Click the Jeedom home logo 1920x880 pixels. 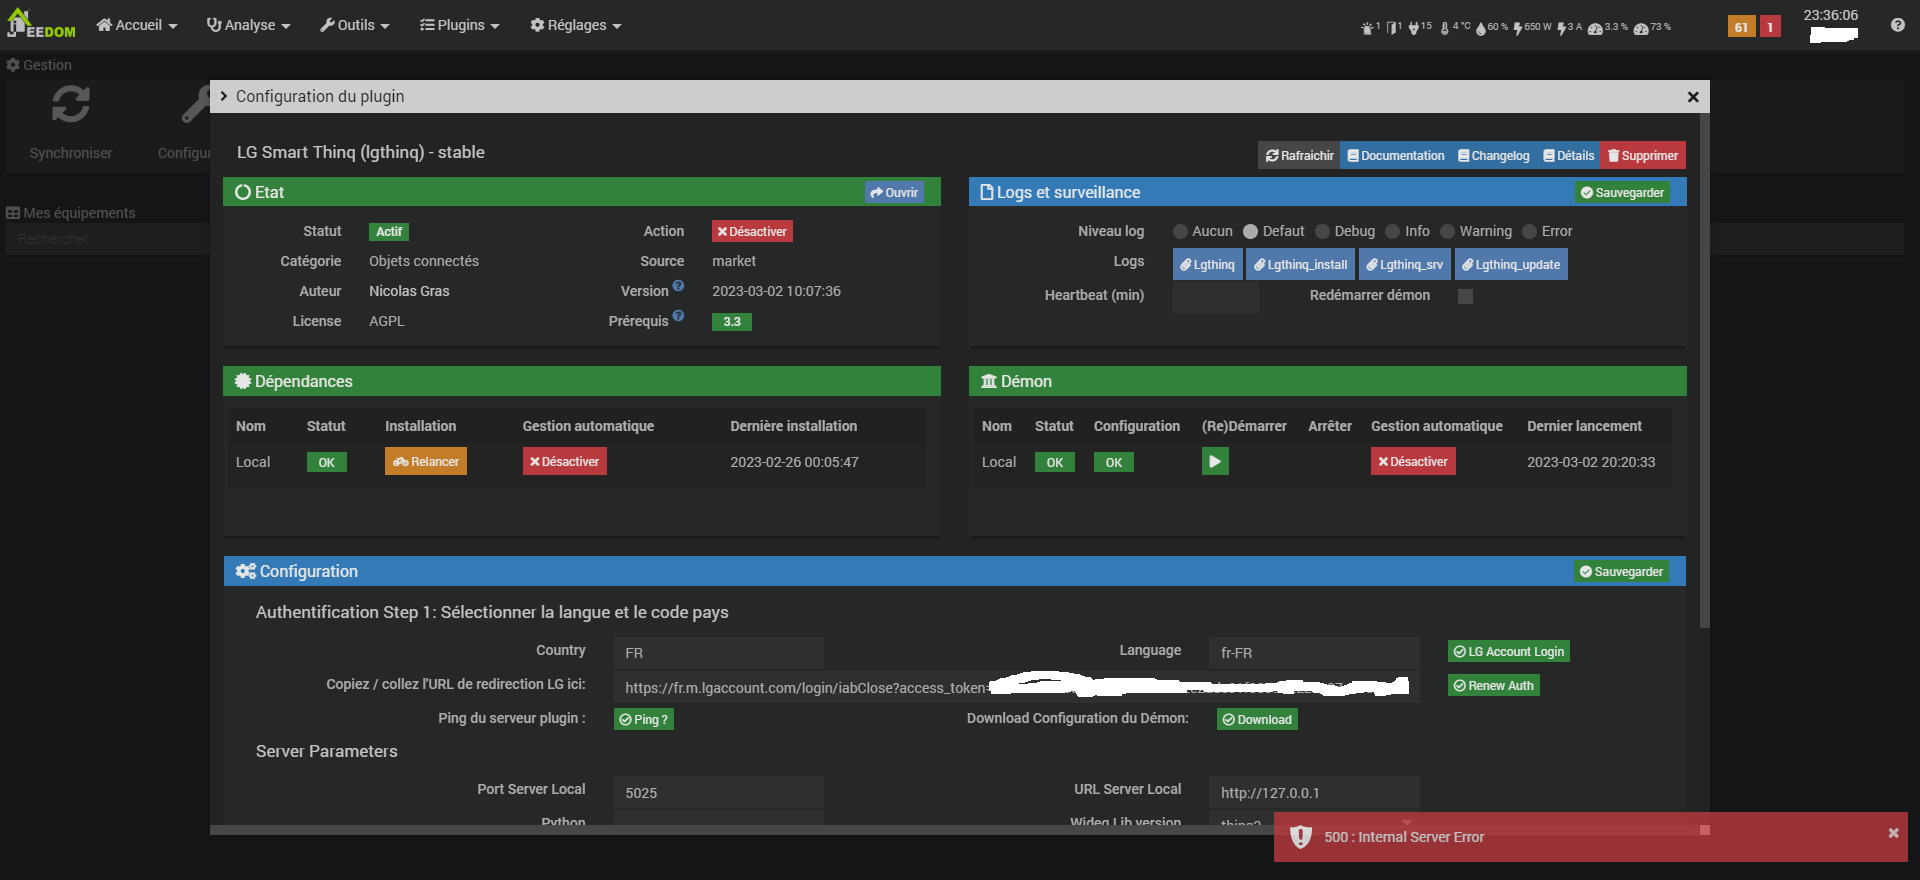click(x=41, y=24)
